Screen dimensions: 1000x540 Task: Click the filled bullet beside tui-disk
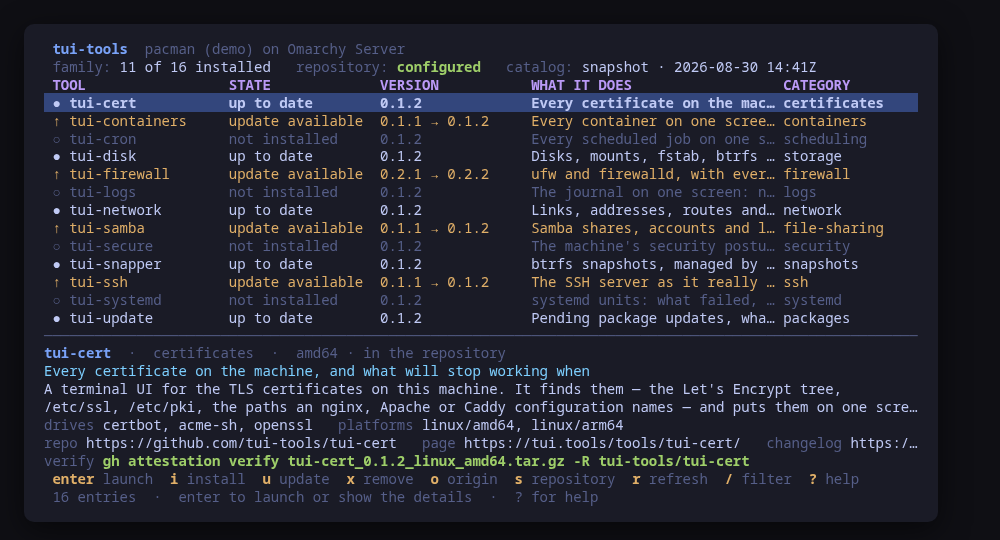pyautogui.click(x=57, y=157)
